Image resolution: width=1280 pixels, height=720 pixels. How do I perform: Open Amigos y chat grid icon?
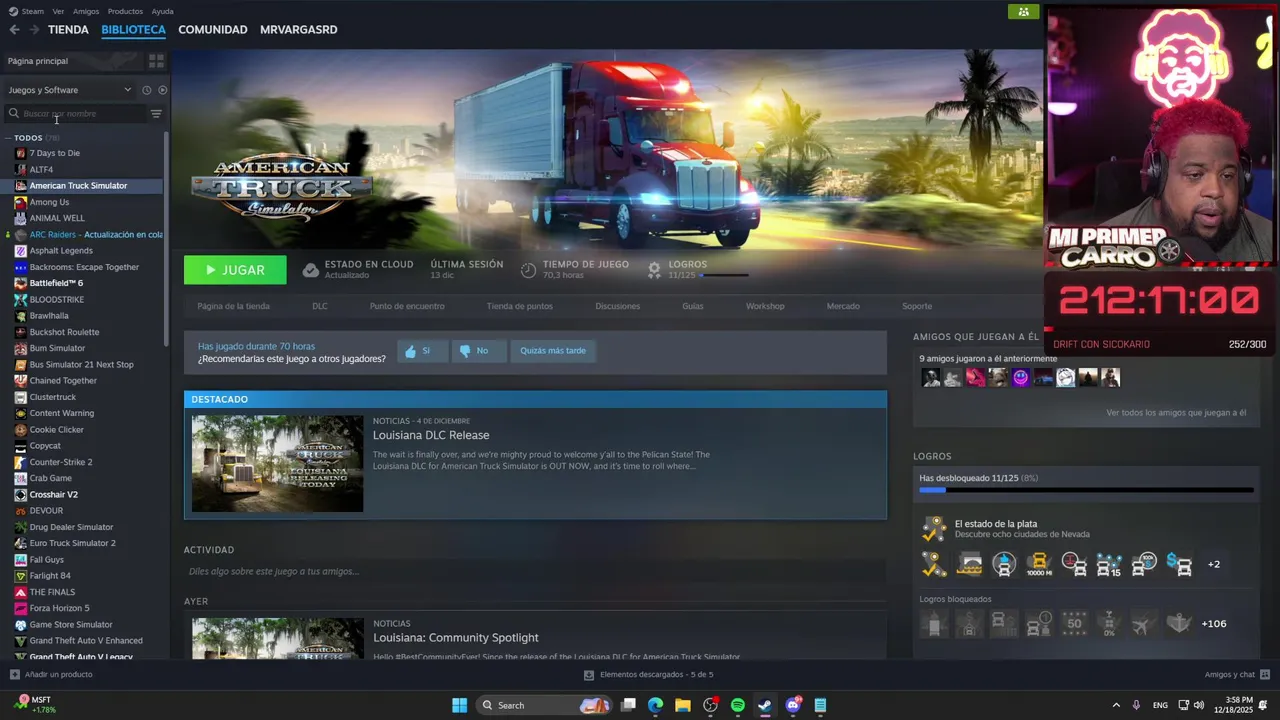click(x=1265, y=675)
